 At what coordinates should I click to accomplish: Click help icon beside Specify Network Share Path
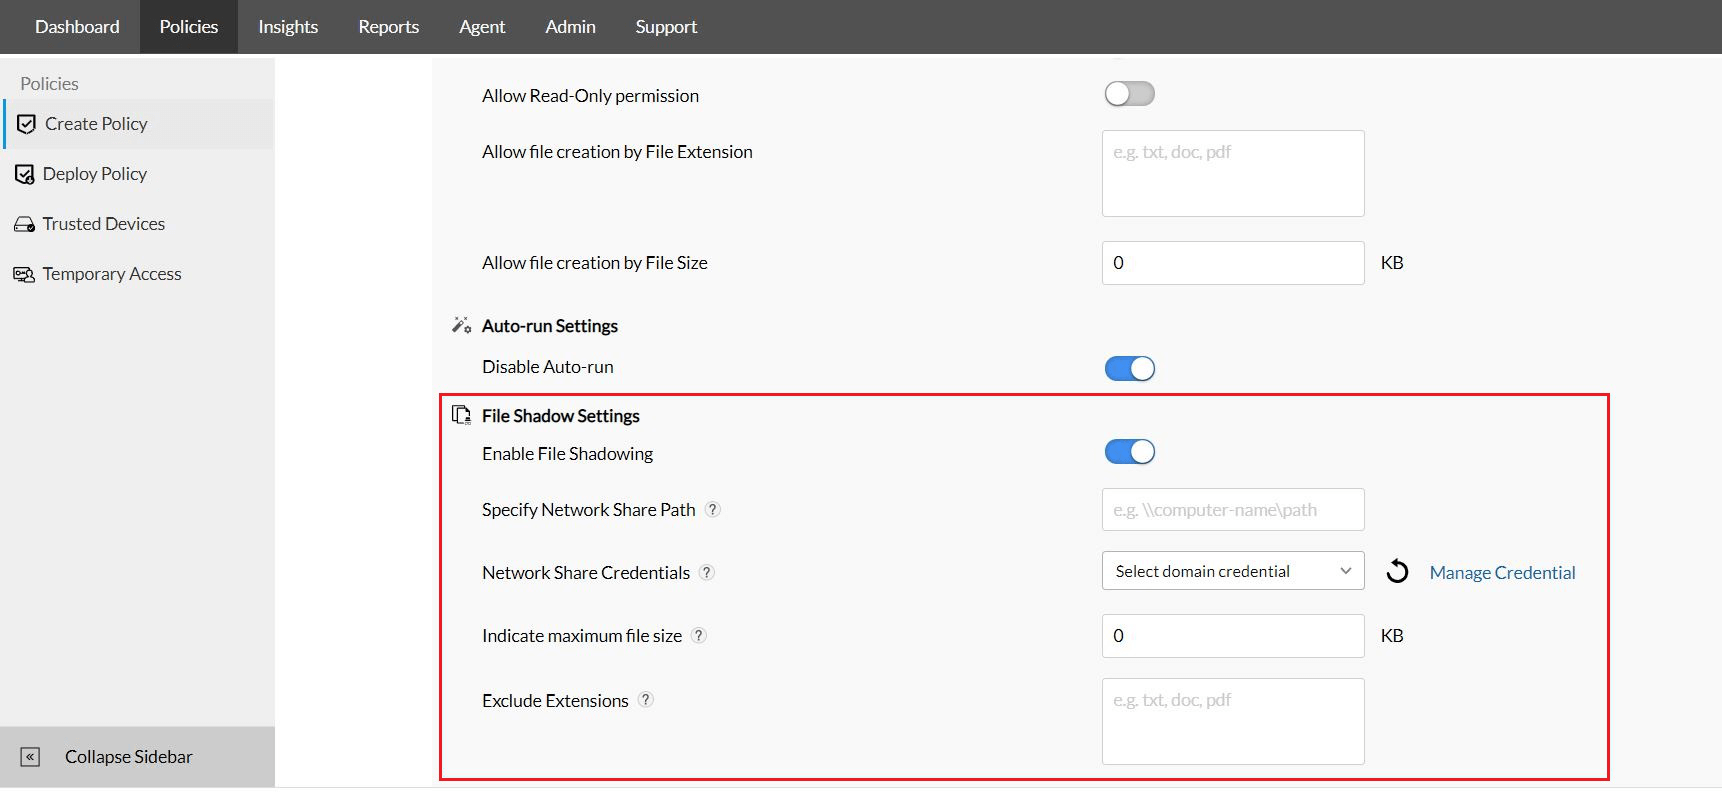tap(713, 509)
